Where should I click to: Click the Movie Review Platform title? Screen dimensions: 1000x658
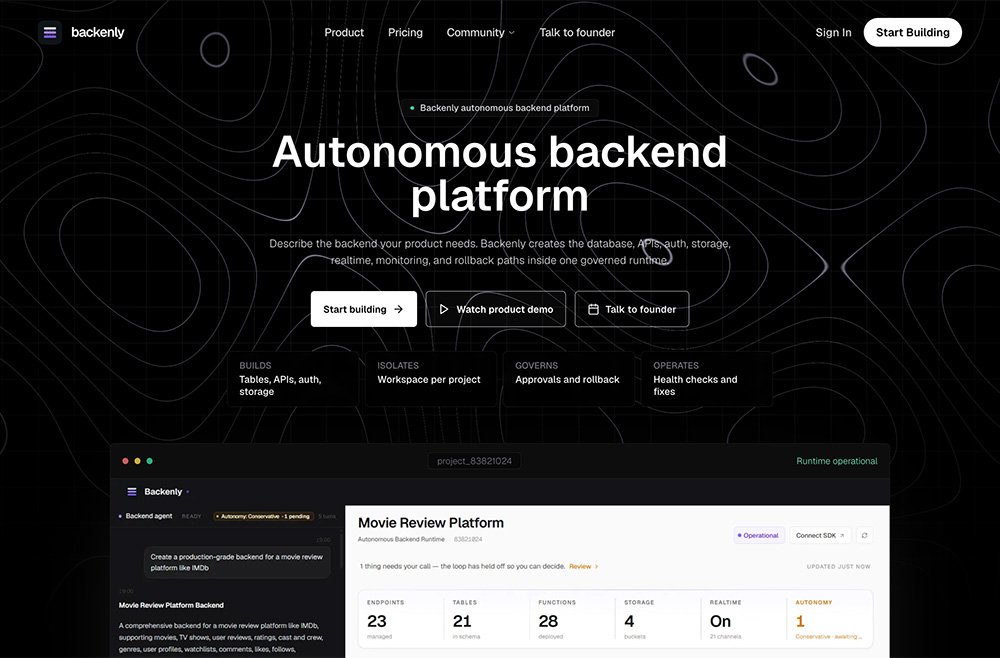point(430,523)
